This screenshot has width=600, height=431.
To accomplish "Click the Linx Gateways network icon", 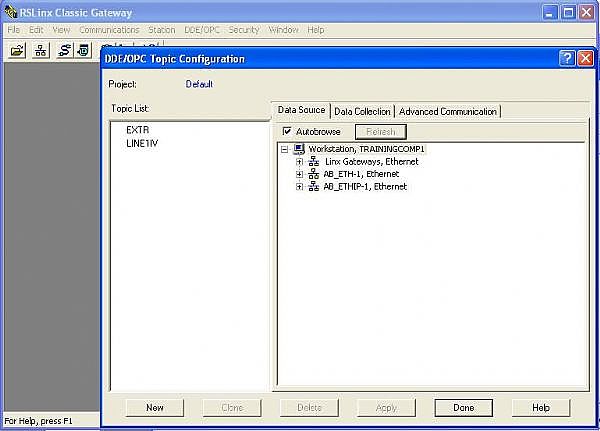I will 313,162.
